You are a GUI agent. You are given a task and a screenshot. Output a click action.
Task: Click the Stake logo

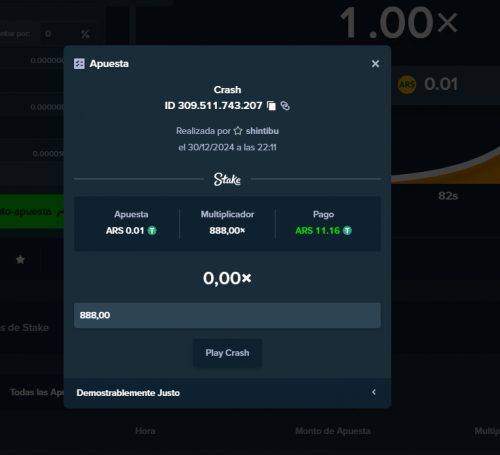pyautogui.click(x=227, y=179)
